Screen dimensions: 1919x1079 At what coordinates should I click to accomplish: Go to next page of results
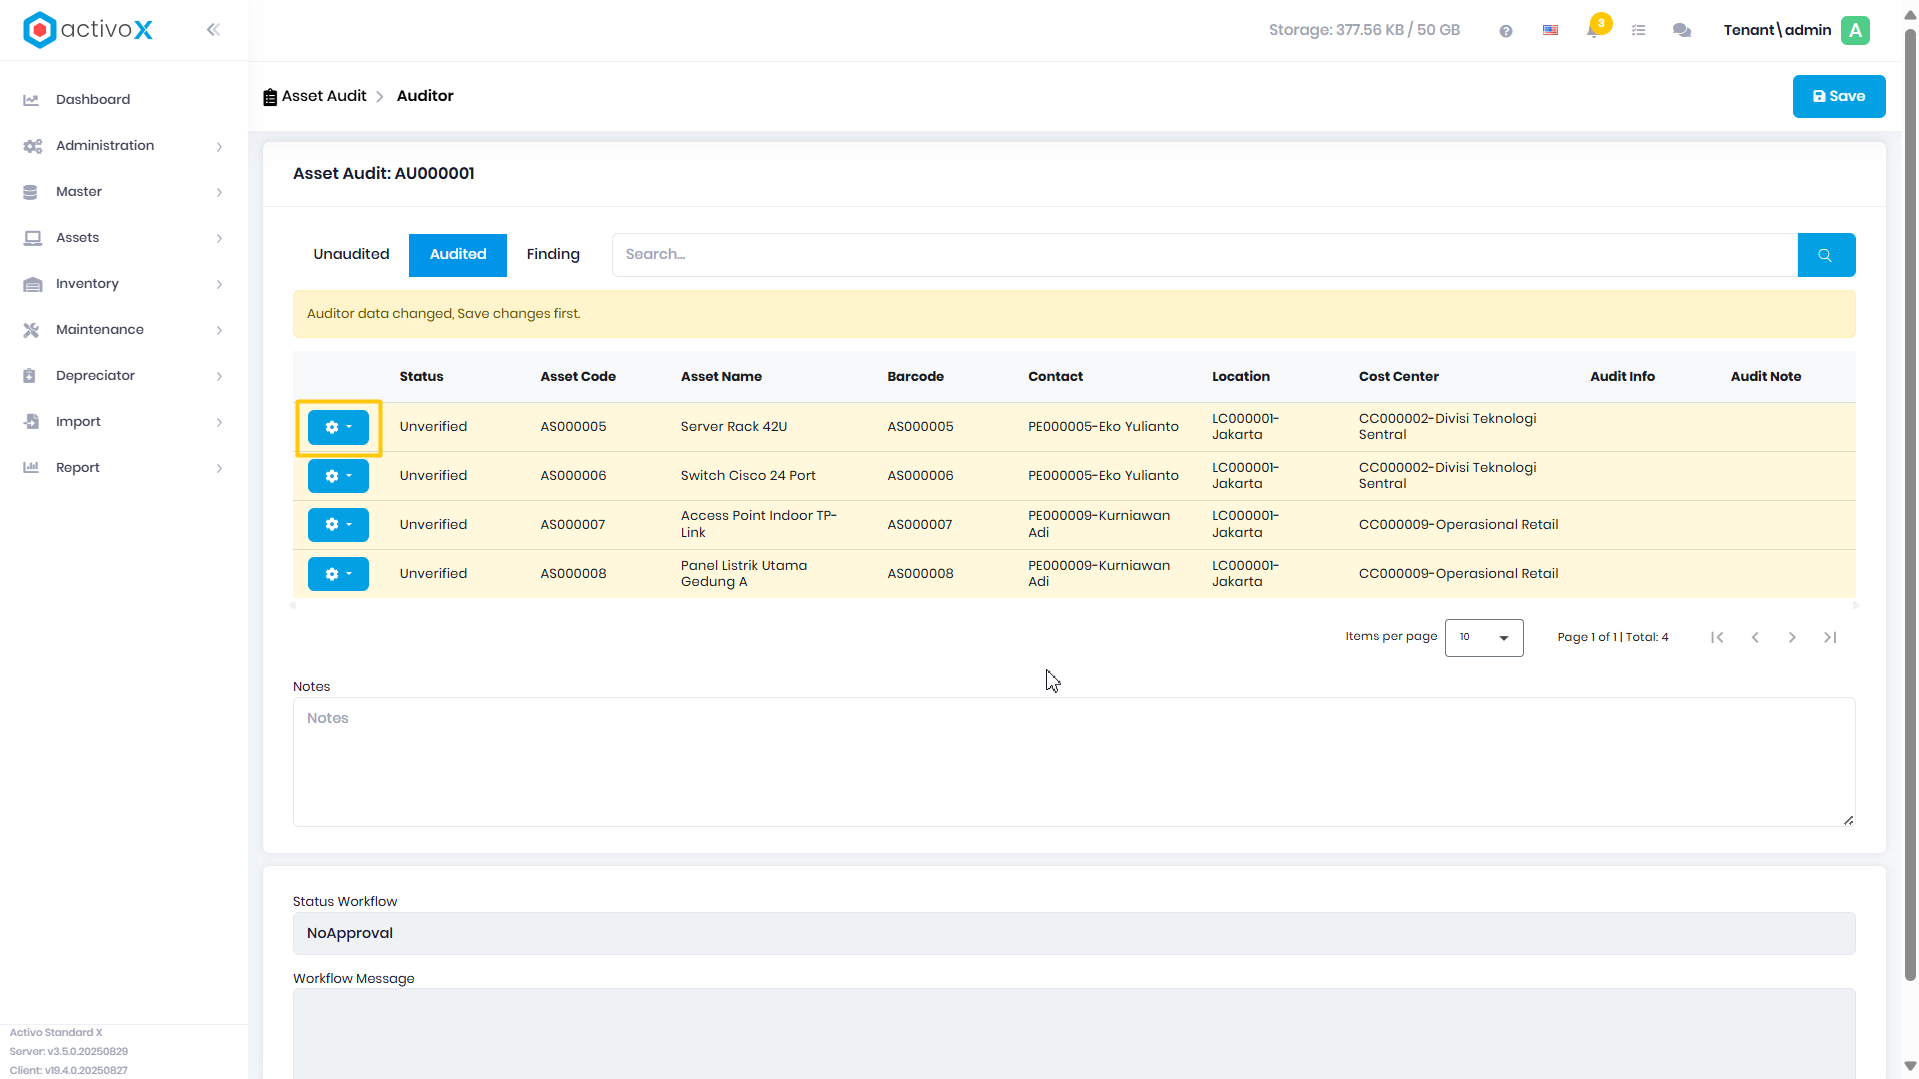[x=1792, y=638]
